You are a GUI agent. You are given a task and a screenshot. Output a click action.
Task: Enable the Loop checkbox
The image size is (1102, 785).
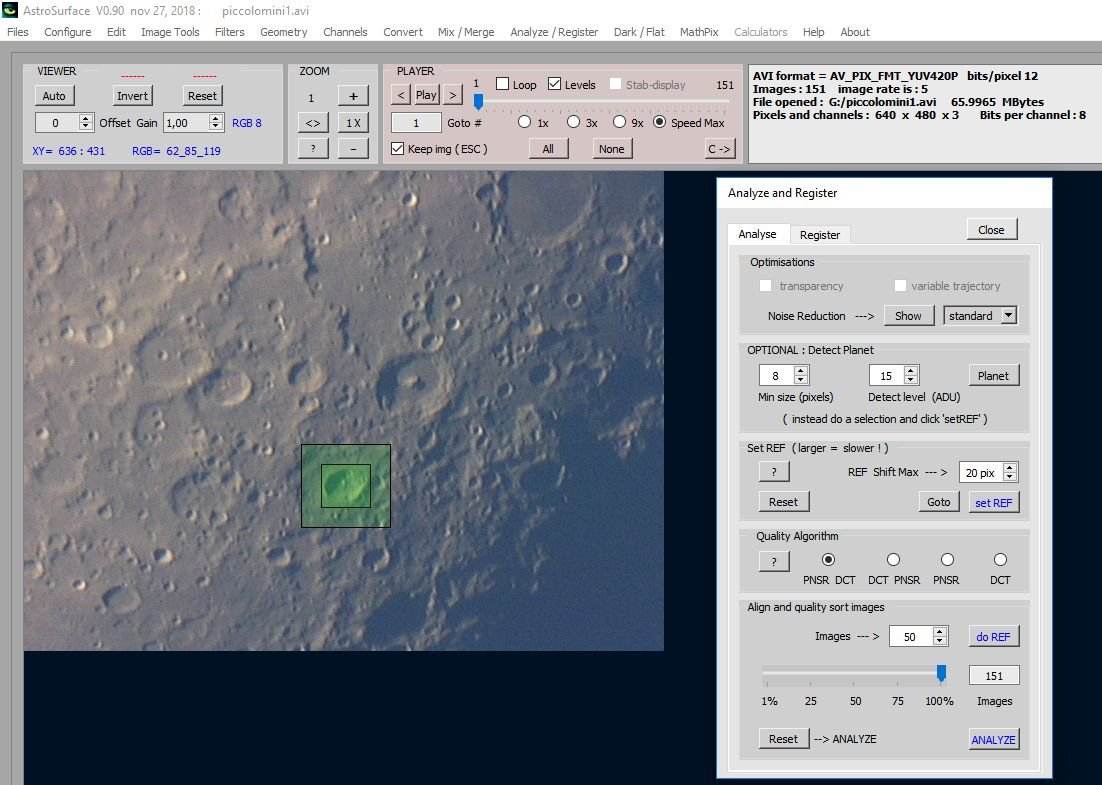tap(503, 85)
